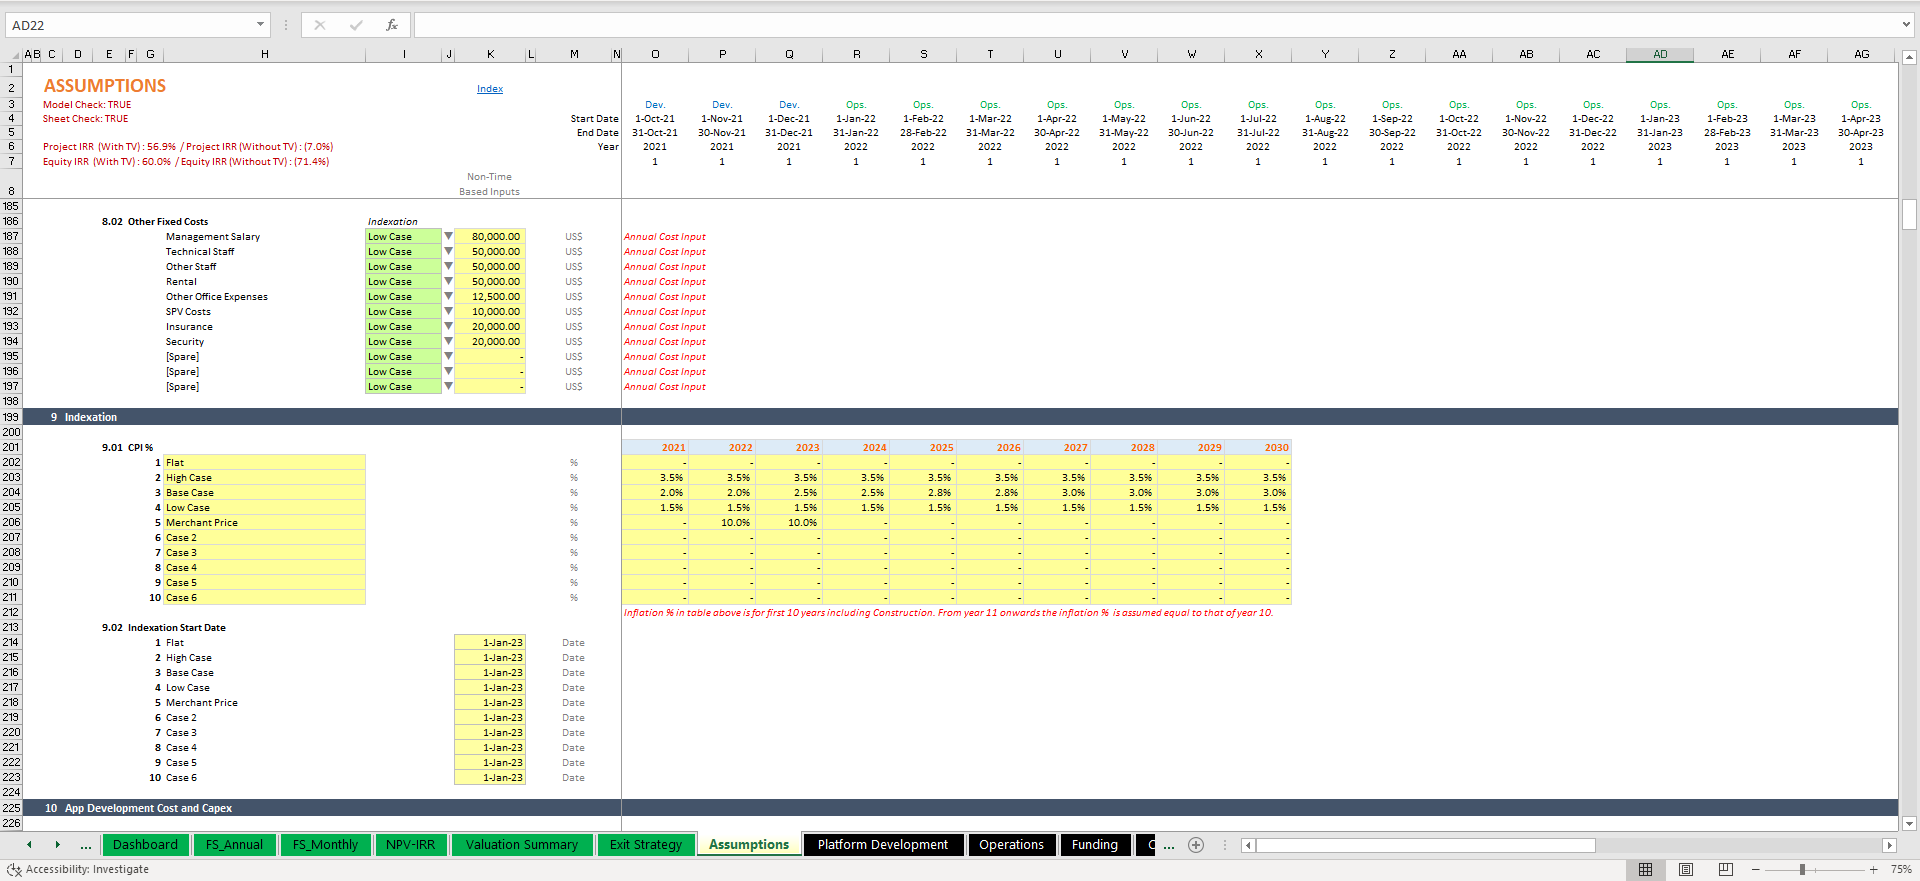The width and height of the screenshot is (1920, 881).
Task: Open Management Salary indexation dropdown arrow
Action: pyautogui.click(x=448, y=237)
